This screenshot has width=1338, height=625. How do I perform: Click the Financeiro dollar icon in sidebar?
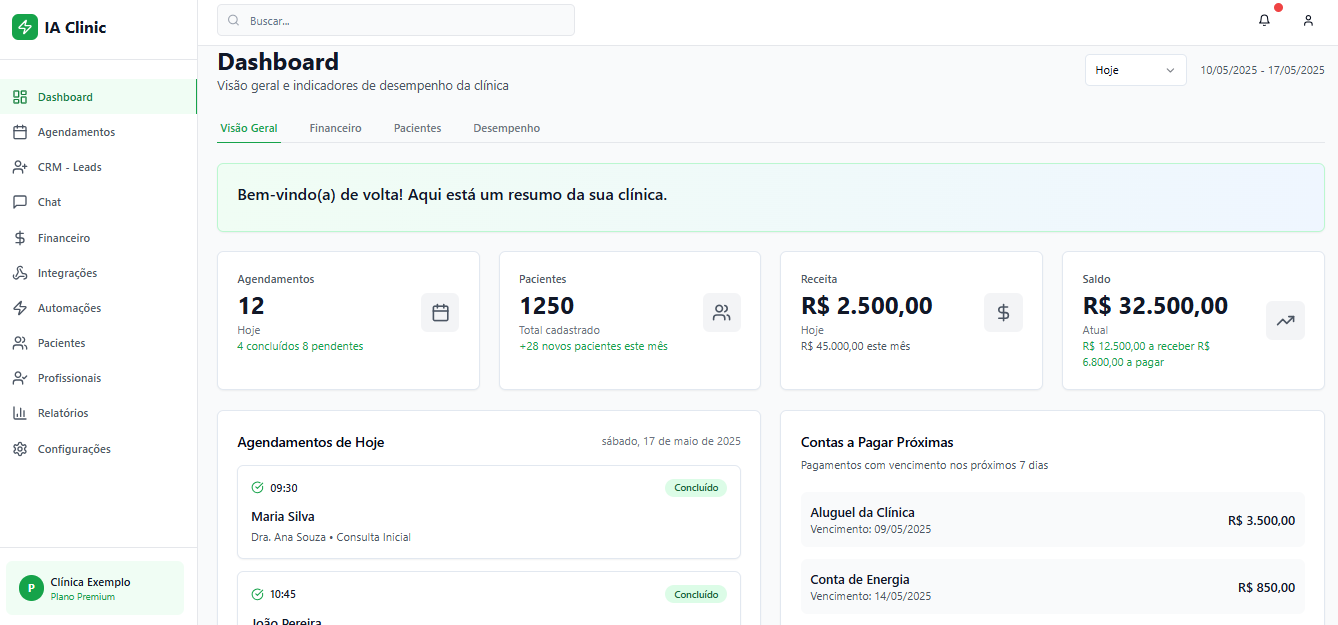pyautogui.click(x=20, y=238)
